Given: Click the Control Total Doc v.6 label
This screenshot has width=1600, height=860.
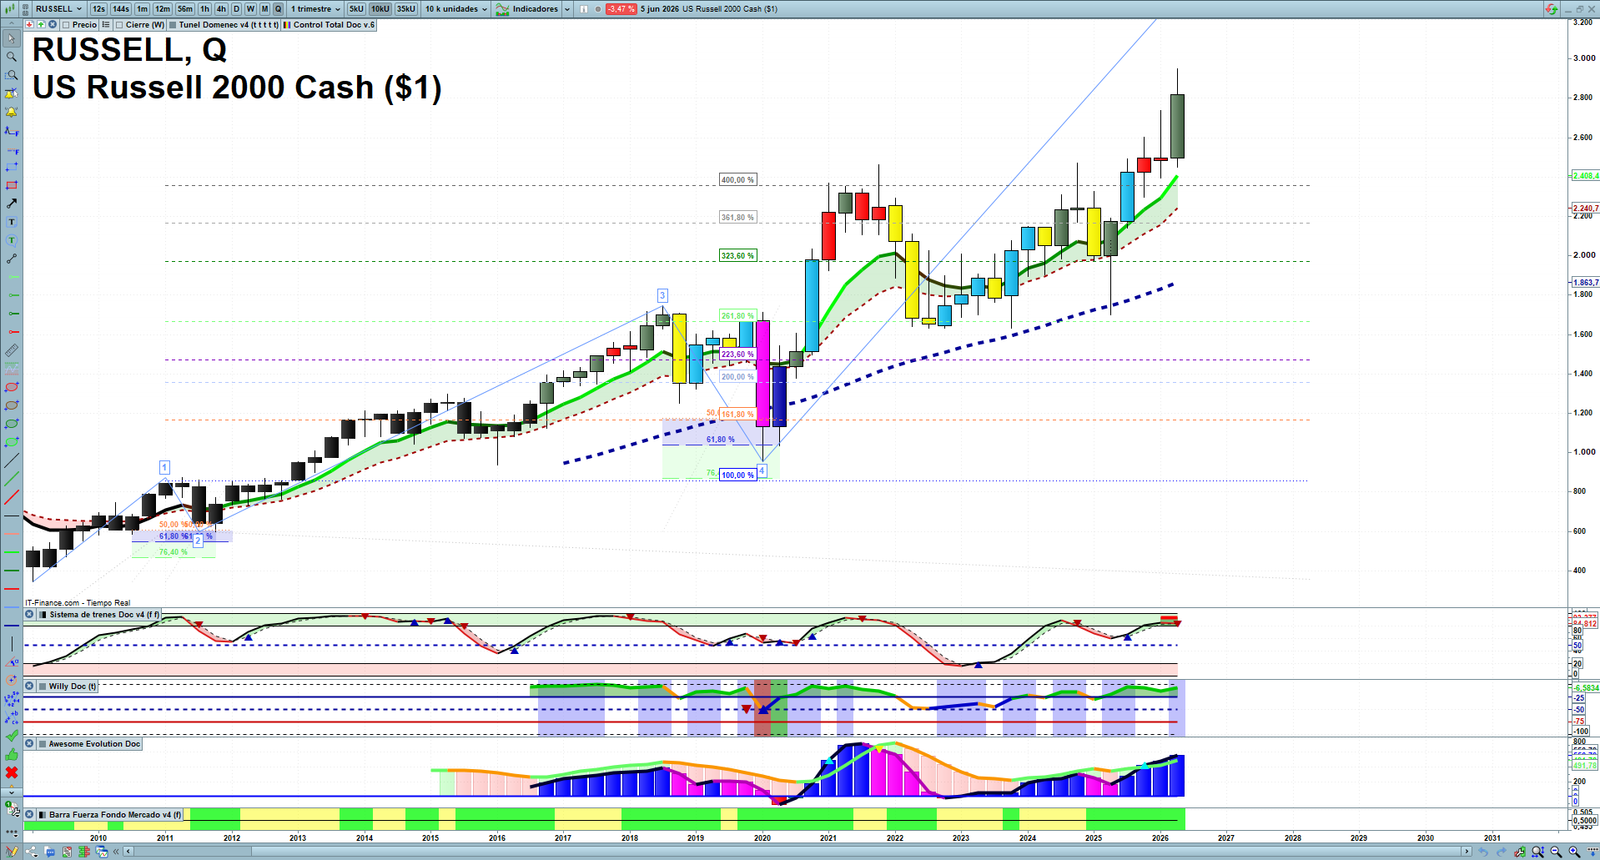Looking at the screenshot, I should click(334, 24).
